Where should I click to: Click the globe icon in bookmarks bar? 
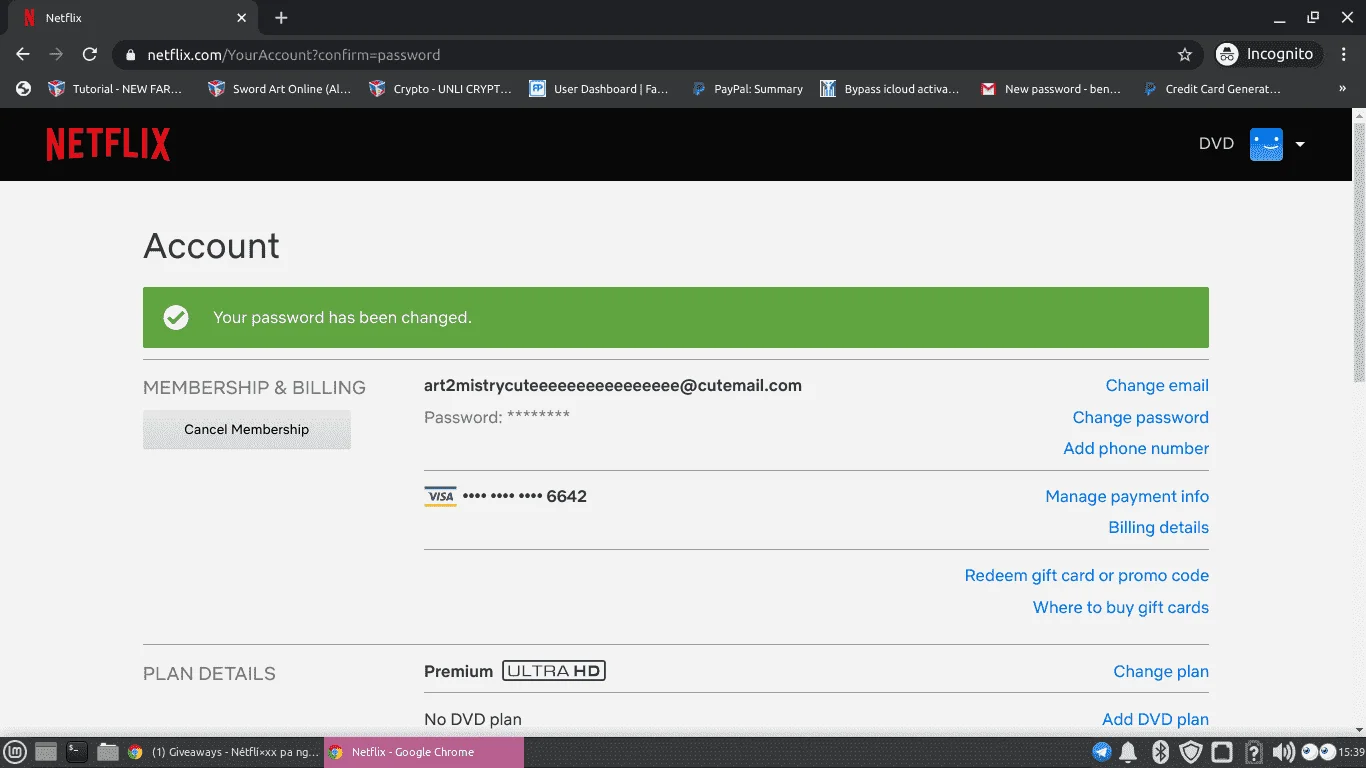pos(24,89)
